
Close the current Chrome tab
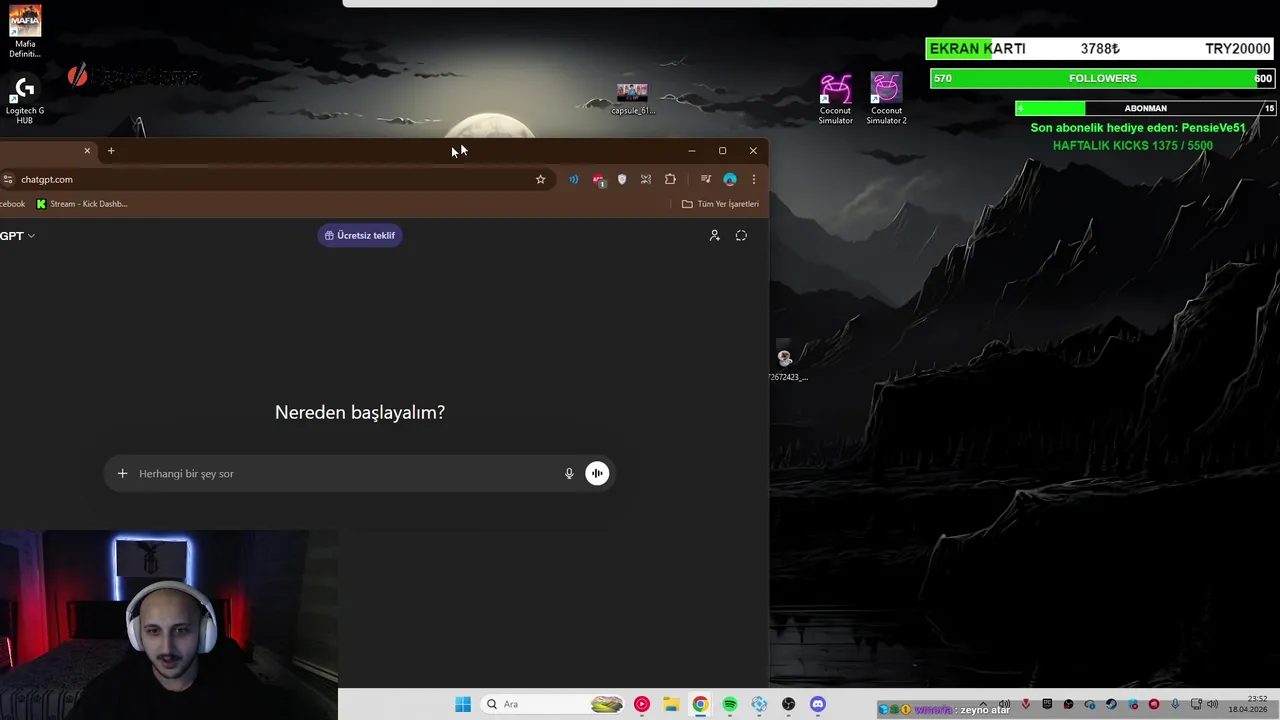point(87,151)
